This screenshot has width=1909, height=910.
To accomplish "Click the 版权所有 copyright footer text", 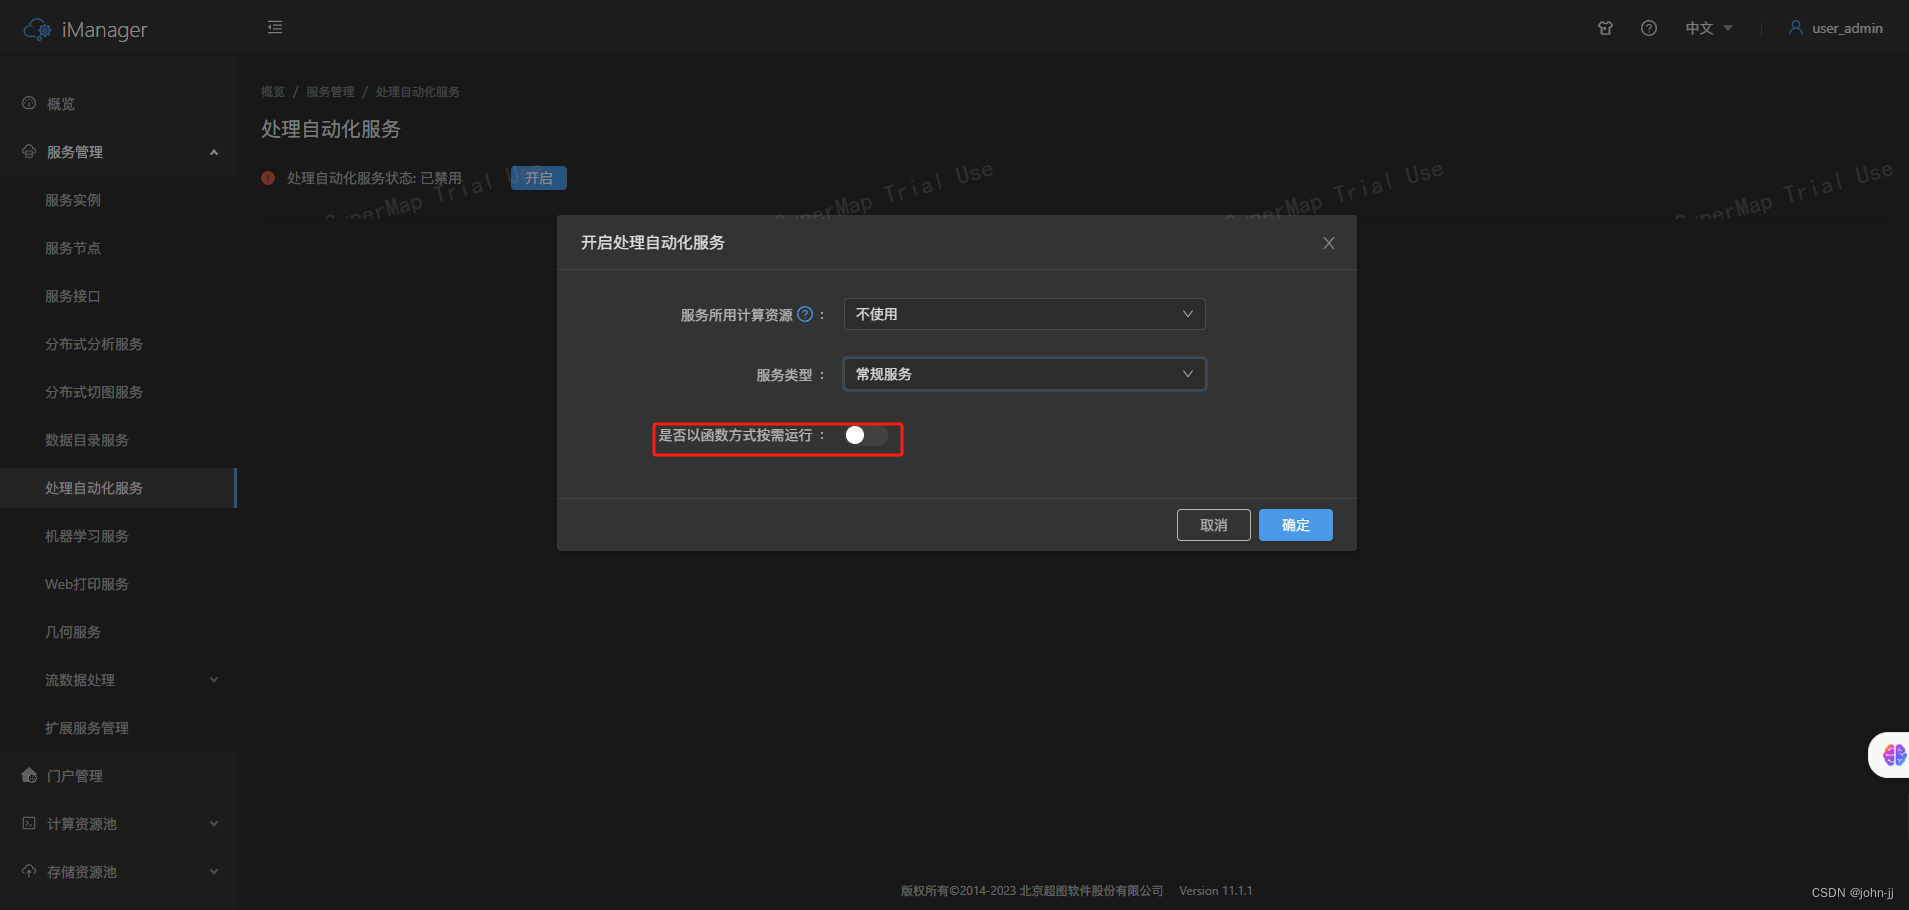I will tap(1032, 891).
